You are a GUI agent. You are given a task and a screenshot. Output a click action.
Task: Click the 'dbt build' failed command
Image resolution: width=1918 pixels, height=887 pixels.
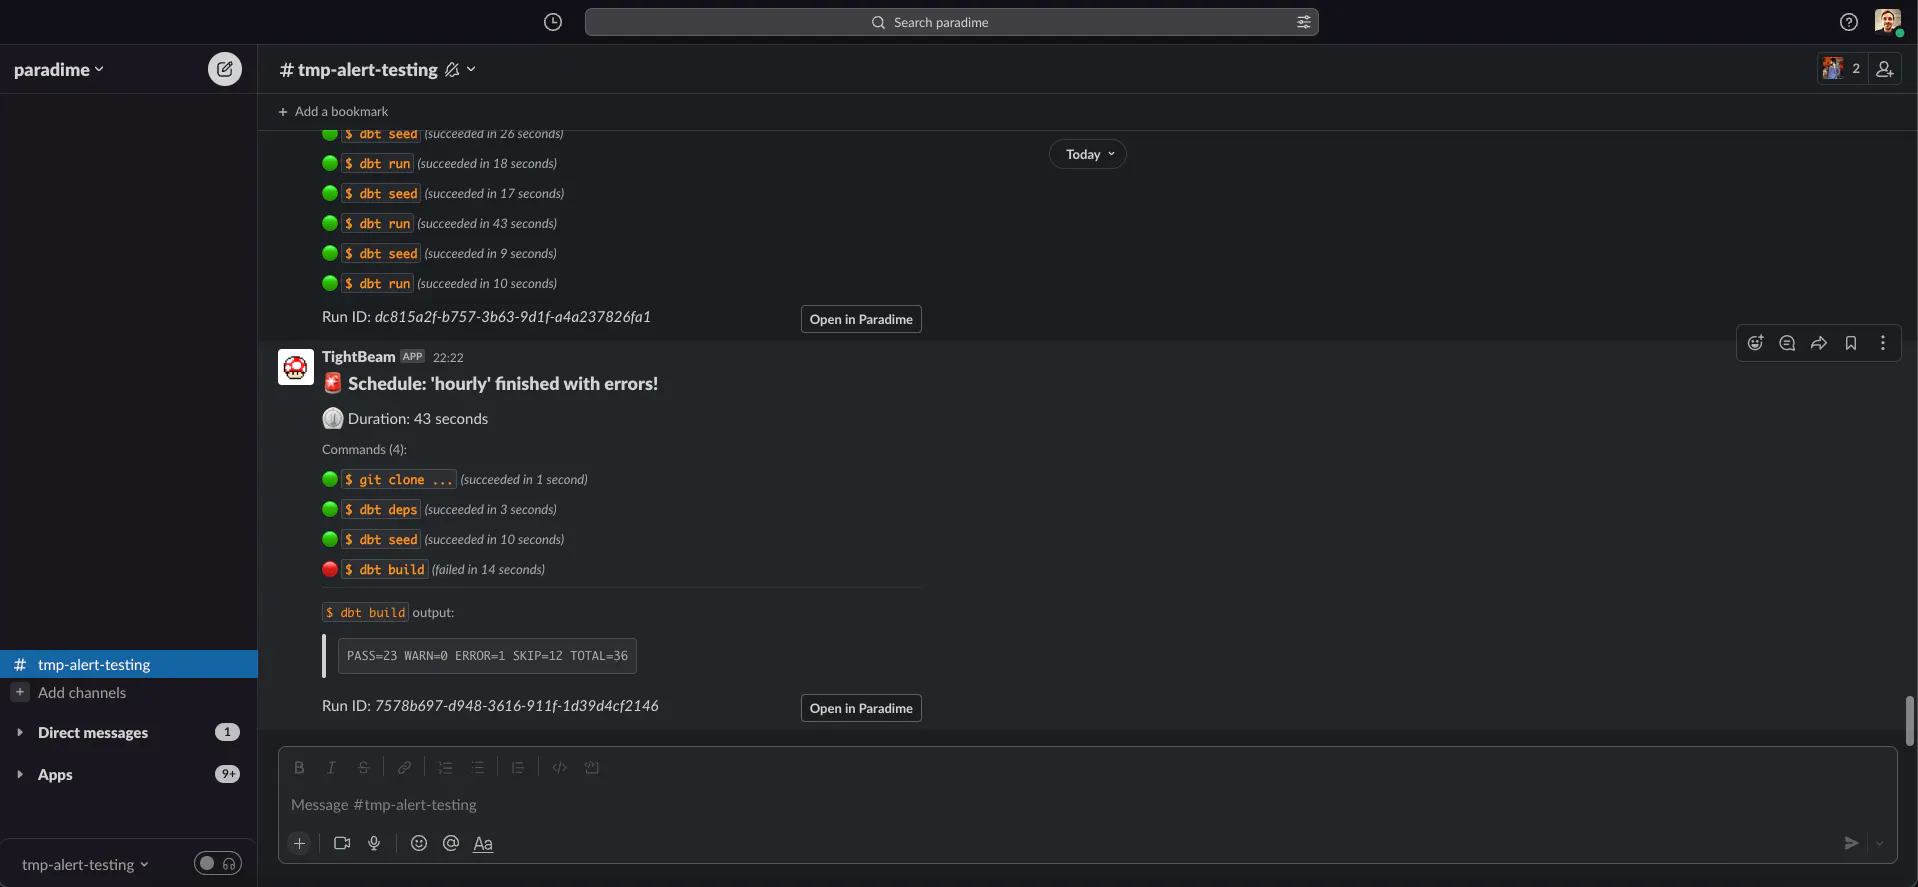coord(385,569)
